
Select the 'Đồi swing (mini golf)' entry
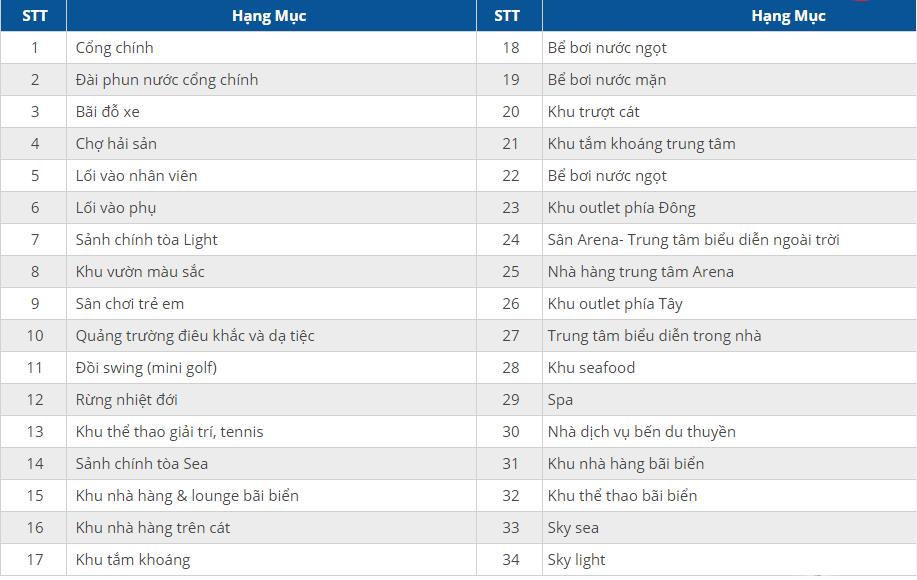146,368
